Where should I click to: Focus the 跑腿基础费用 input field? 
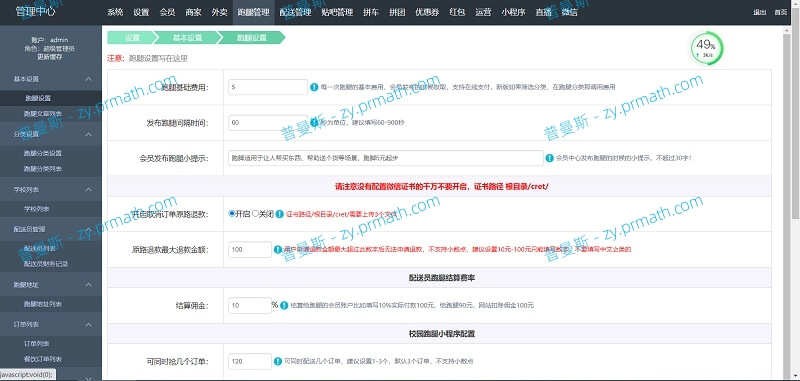268,87
